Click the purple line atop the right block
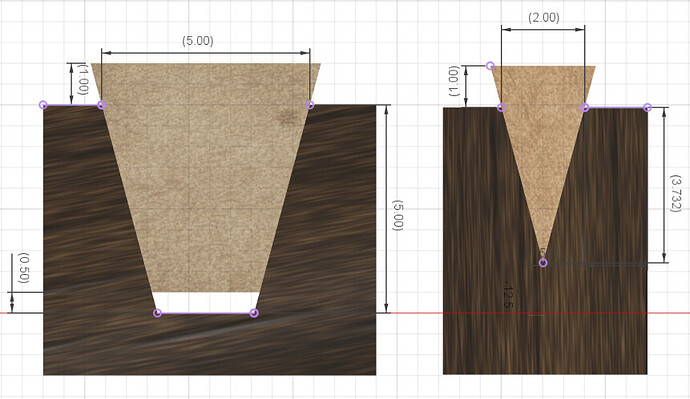 tap(616, 107)
